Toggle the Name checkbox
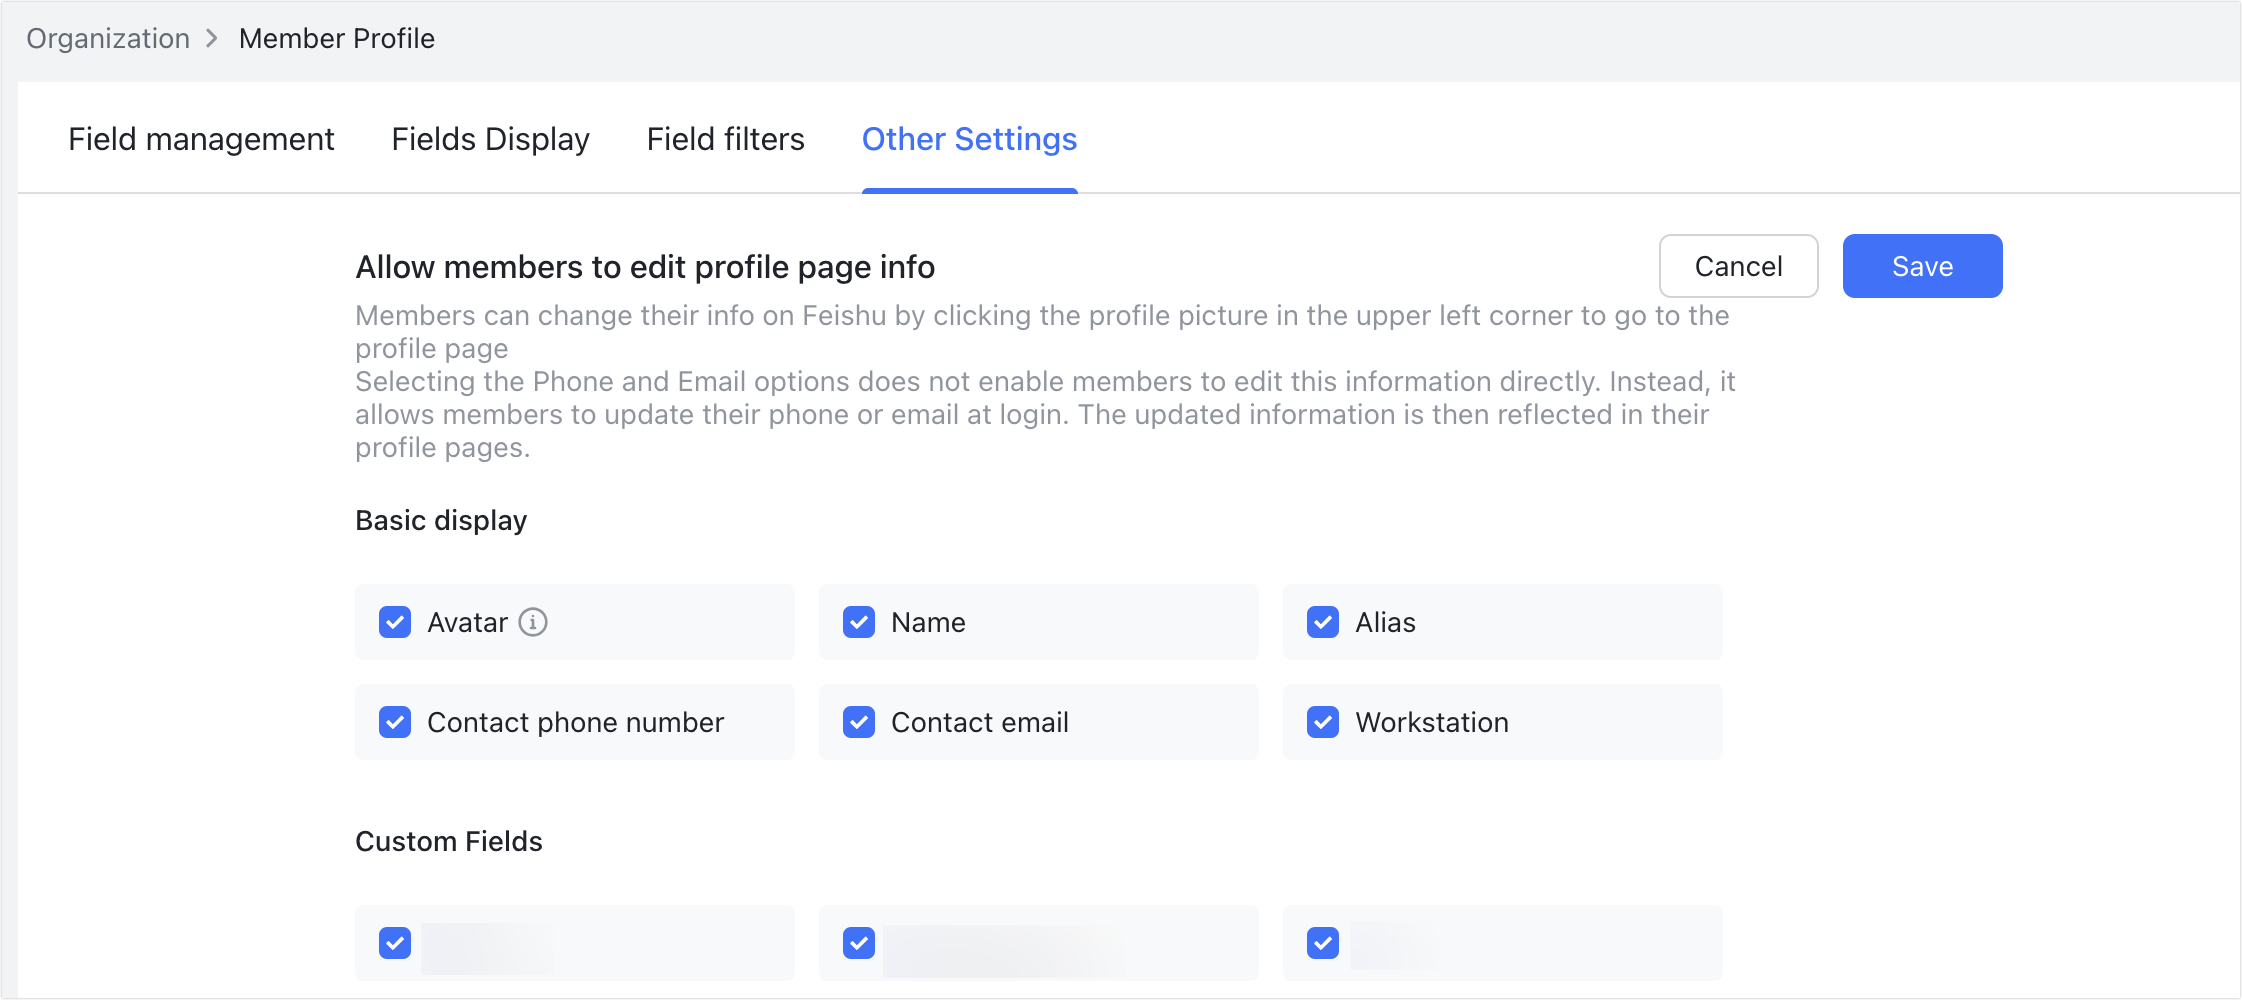Viewport: 2242px width, 1000px height. (x=859, y=622)
